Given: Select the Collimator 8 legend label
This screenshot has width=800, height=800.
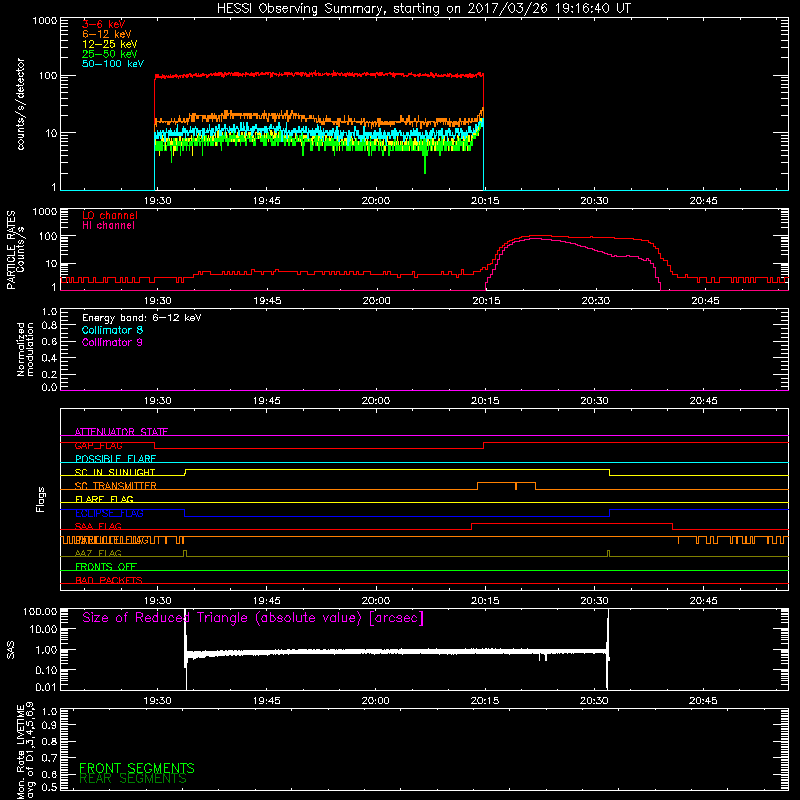Looking at the screenshot, I should pos(112,330).
